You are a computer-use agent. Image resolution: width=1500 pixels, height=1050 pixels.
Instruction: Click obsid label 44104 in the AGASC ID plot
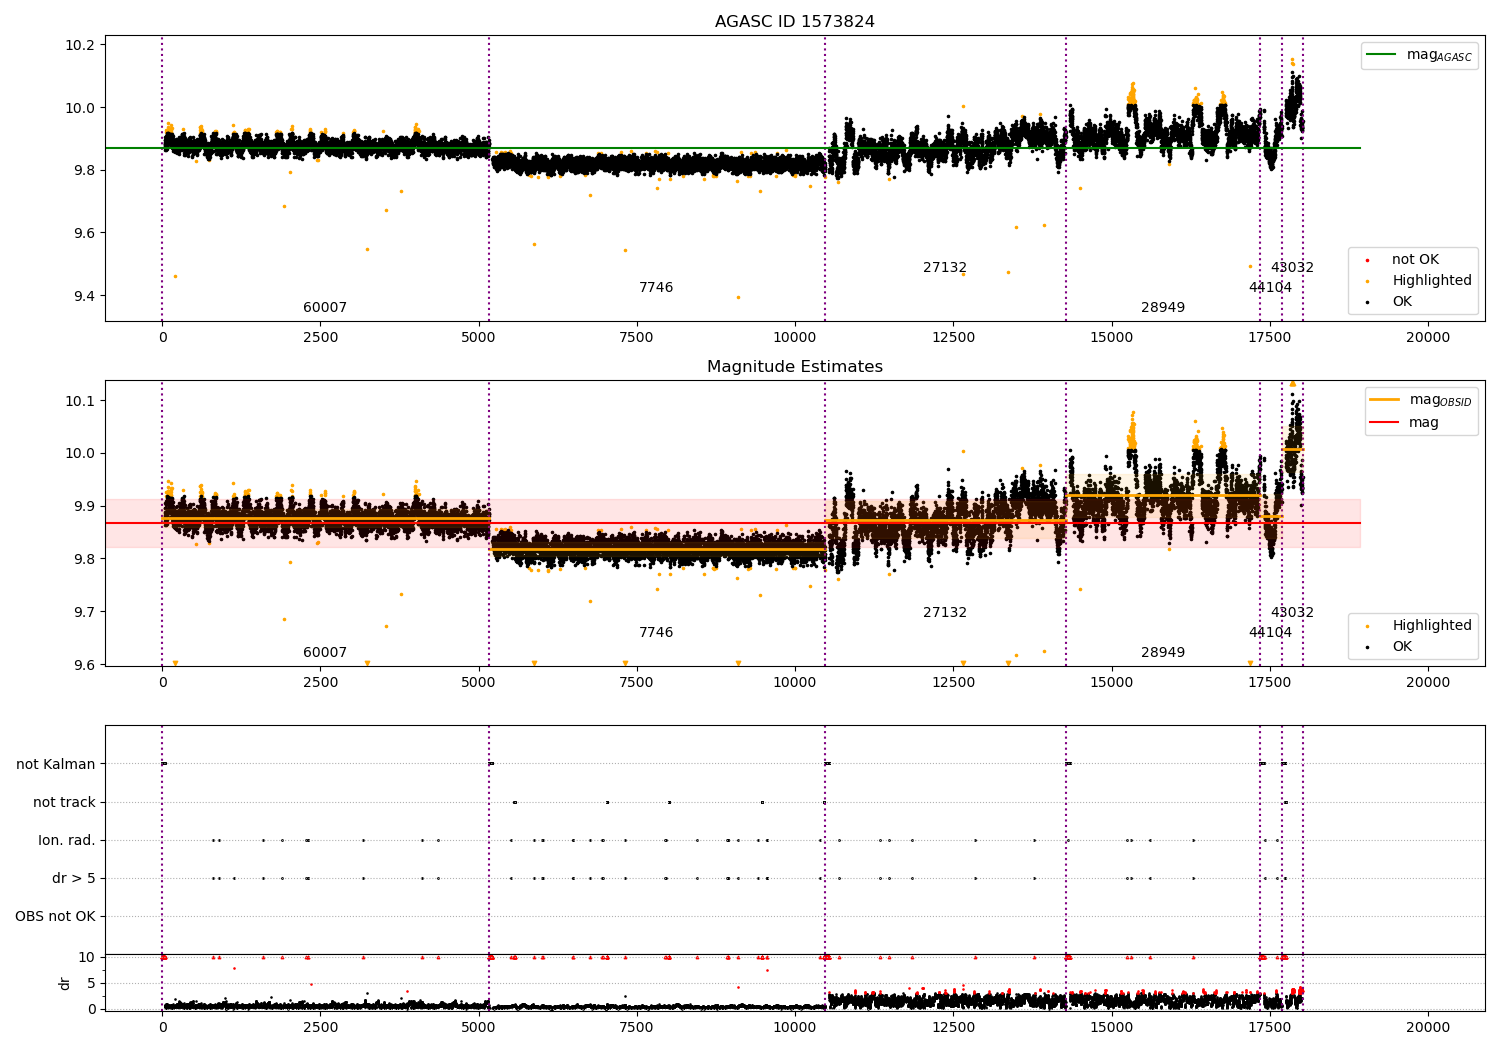tap(1270, 288)
